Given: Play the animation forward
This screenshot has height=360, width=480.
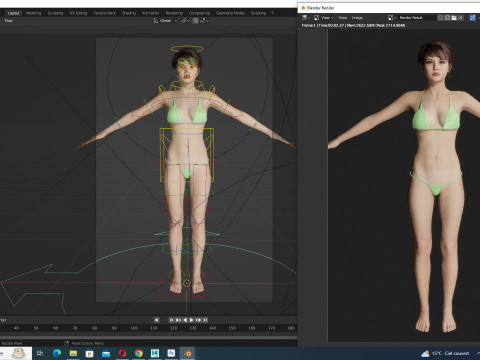Looking at the screenshot, I should [192, 320].
